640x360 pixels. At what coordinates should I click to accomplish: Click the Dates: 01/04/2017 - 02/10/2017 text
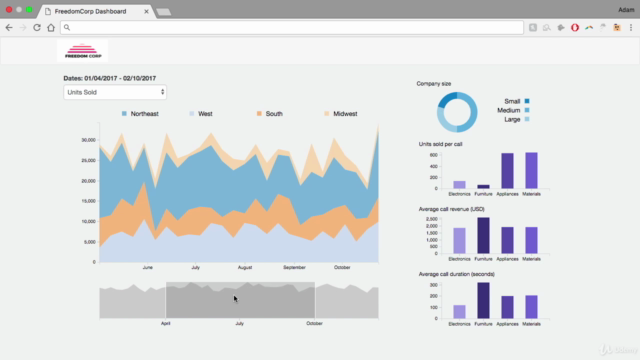coord(109,78)
